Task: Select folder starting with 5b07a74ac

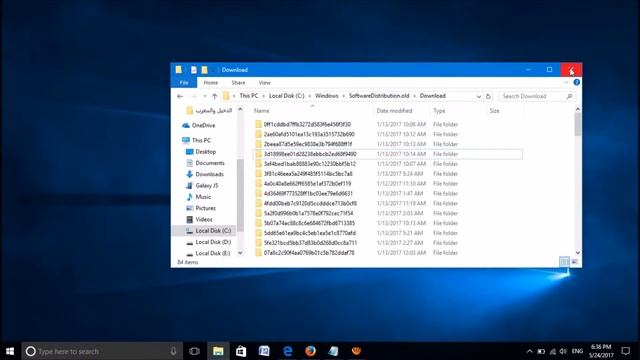Action: 309,223
